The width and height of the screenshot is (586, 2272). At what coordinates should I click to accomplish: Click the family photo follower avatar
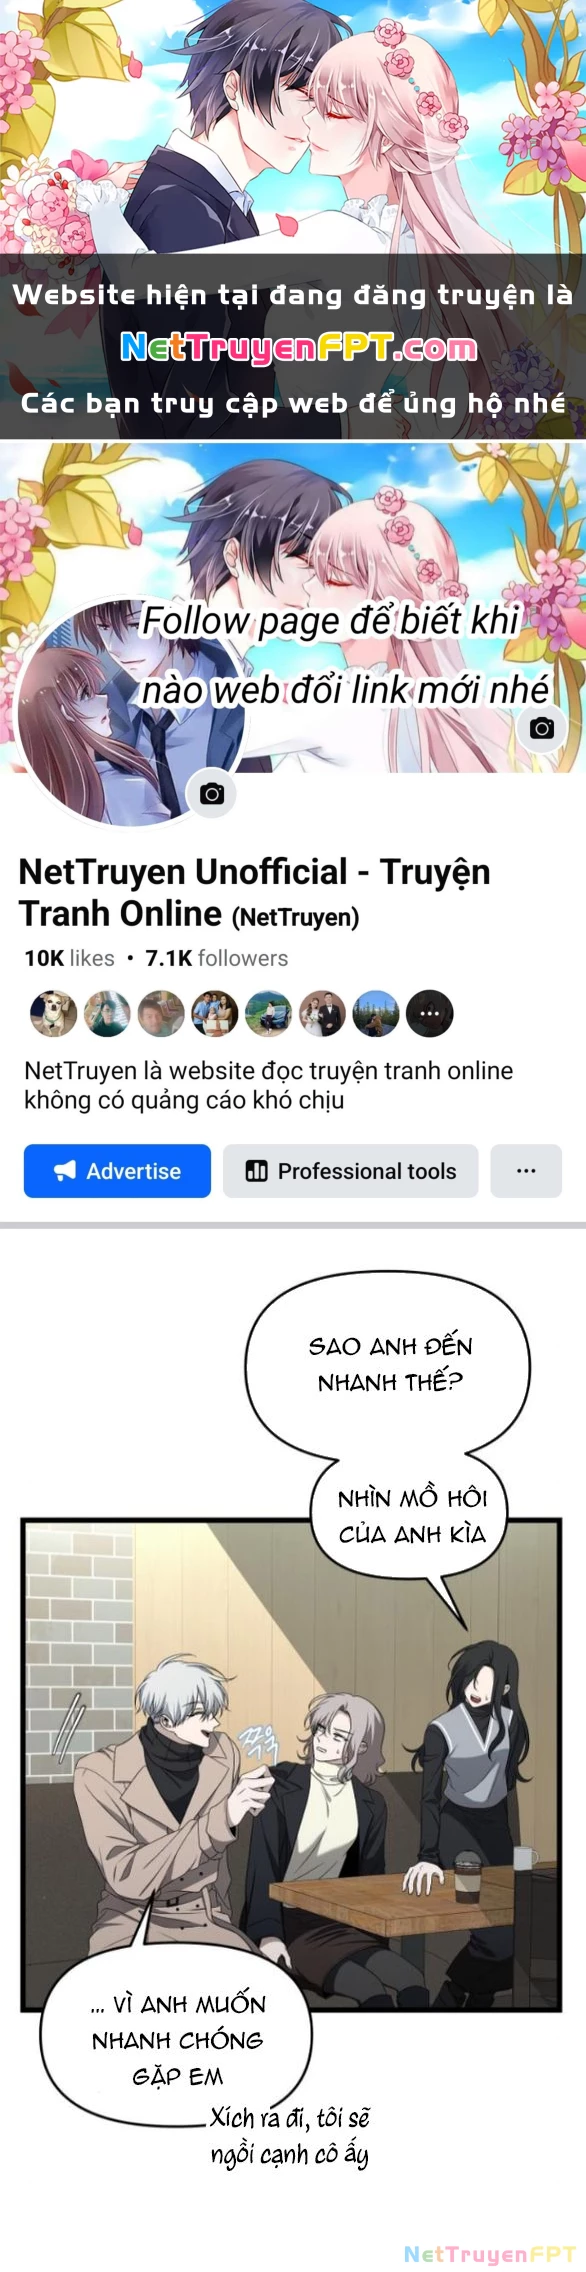click(x=214, y=1014)
